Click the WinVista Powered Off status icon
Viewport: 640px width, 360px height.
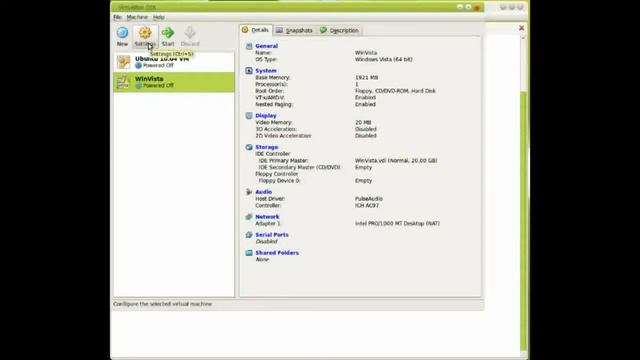pos(138,86)
